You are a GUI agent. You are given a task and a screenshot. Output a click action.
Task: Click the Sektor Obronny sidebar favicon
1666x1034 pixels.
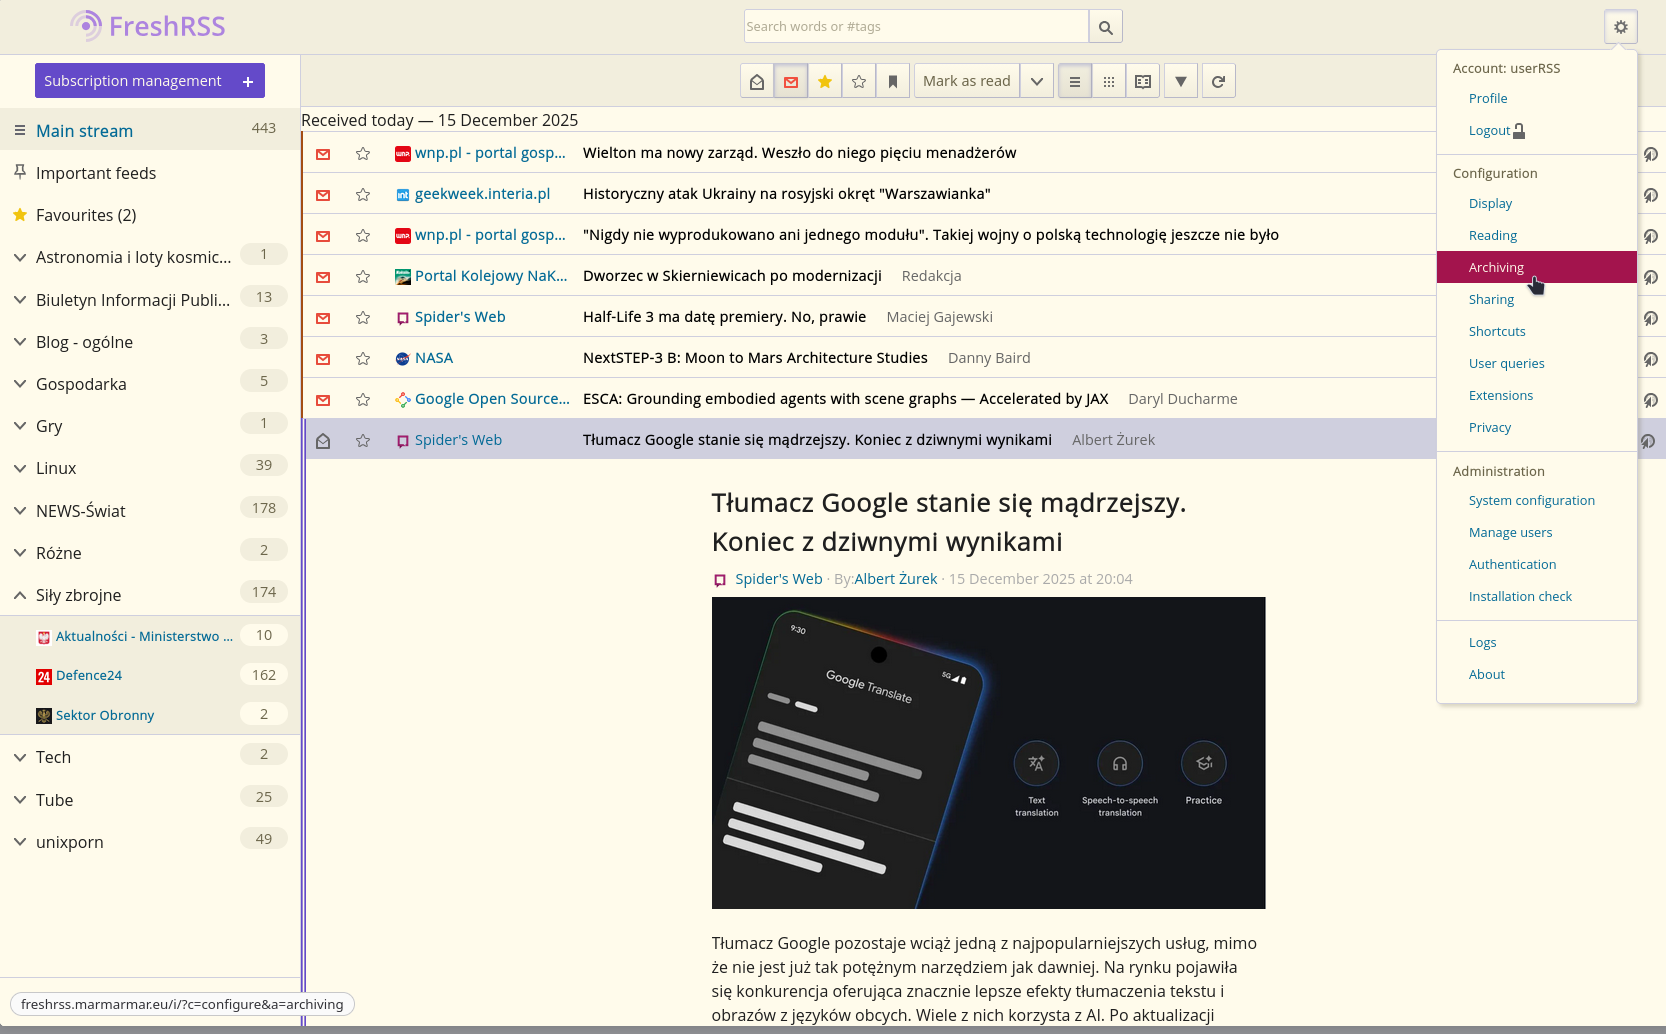44,716
